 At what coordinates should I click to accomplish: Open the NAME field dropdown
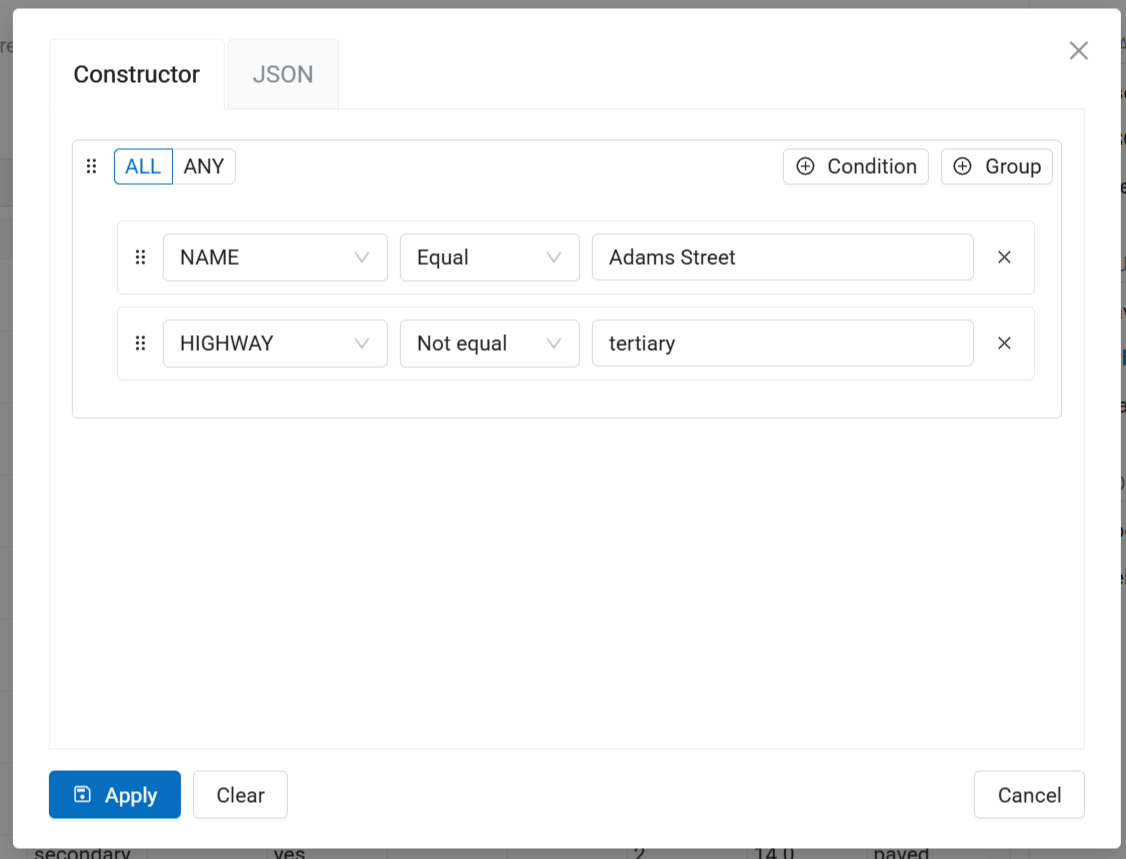click(x=275, y=258)
